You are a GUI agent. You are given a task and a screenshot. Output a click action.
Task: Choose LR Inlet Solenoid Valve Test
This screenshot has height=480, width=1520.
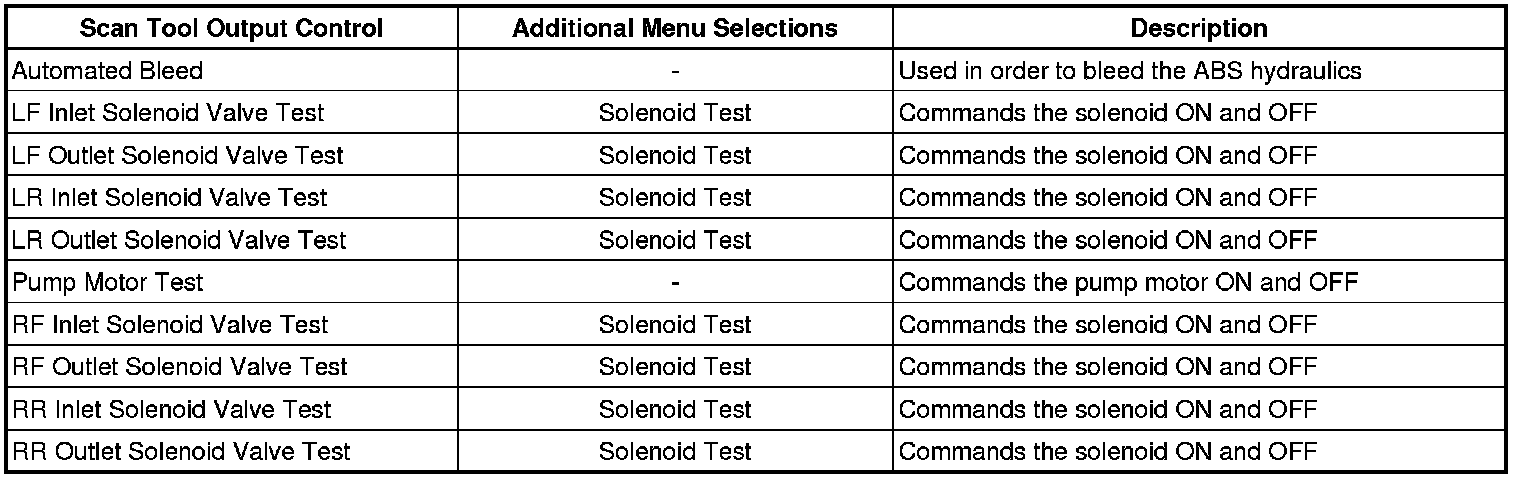[x=170, y=198]
